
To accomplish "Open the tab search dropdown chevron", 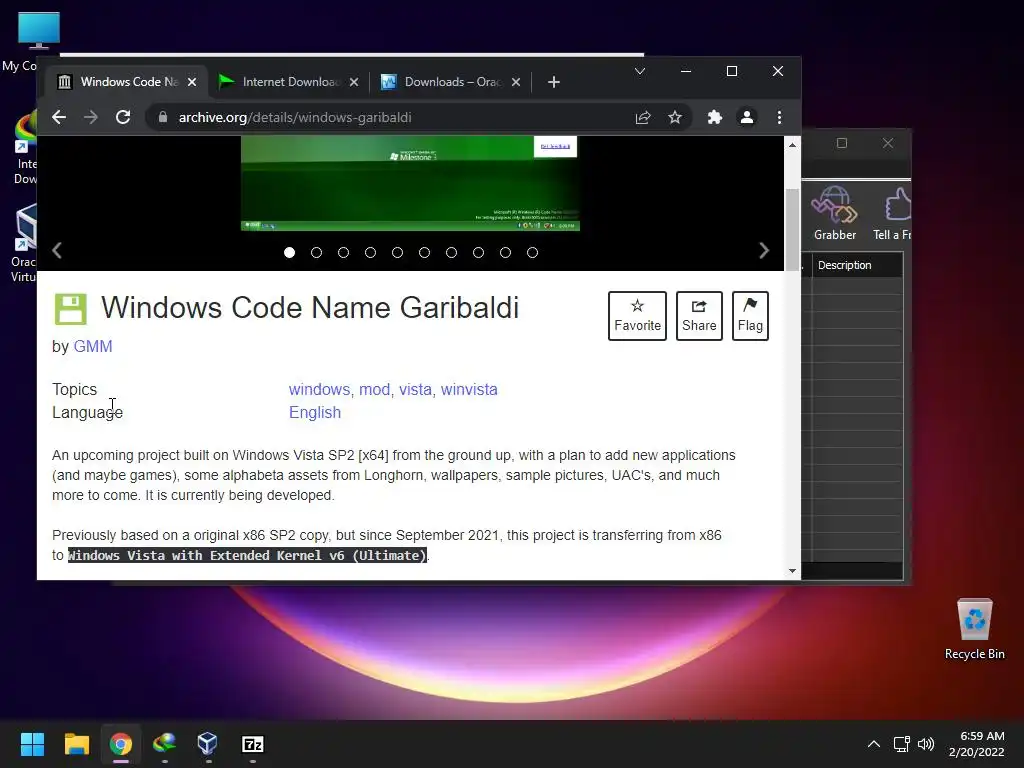I will (x=640, y=71).
